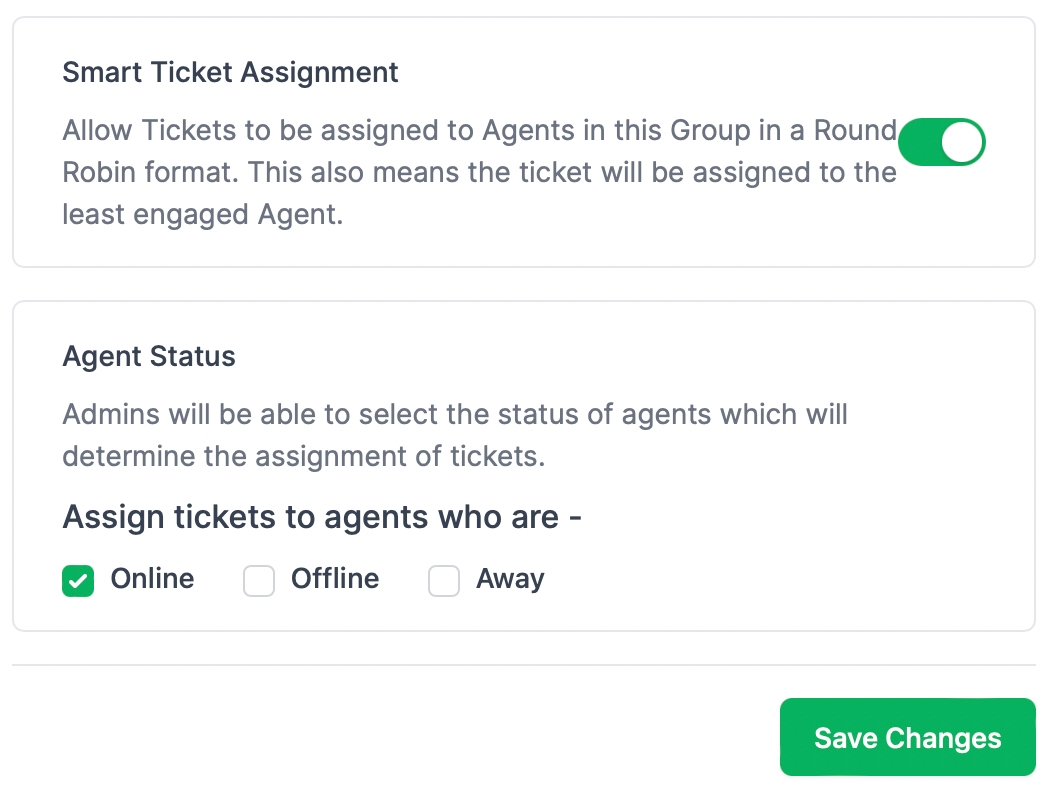This screenshot has width=1054, height=792.
Task: Click the white knob of the green toggle
Action: point(963,141)
